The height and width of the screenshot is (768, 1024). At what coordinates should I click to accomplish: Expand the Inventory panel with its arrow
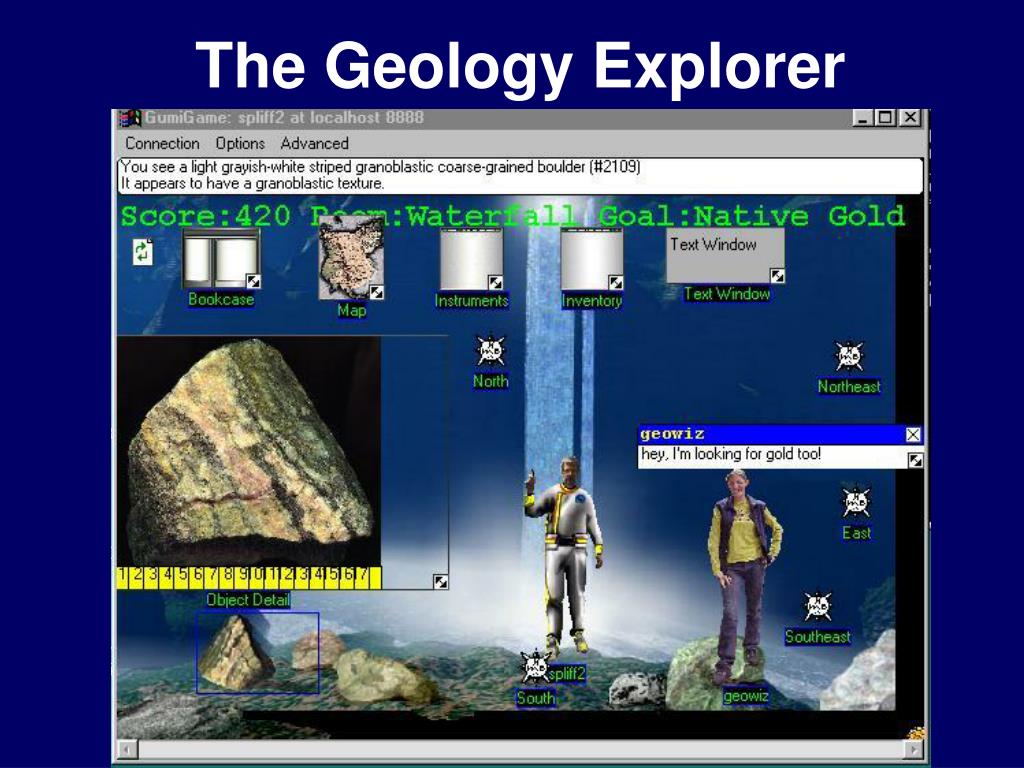click(616, 282)
